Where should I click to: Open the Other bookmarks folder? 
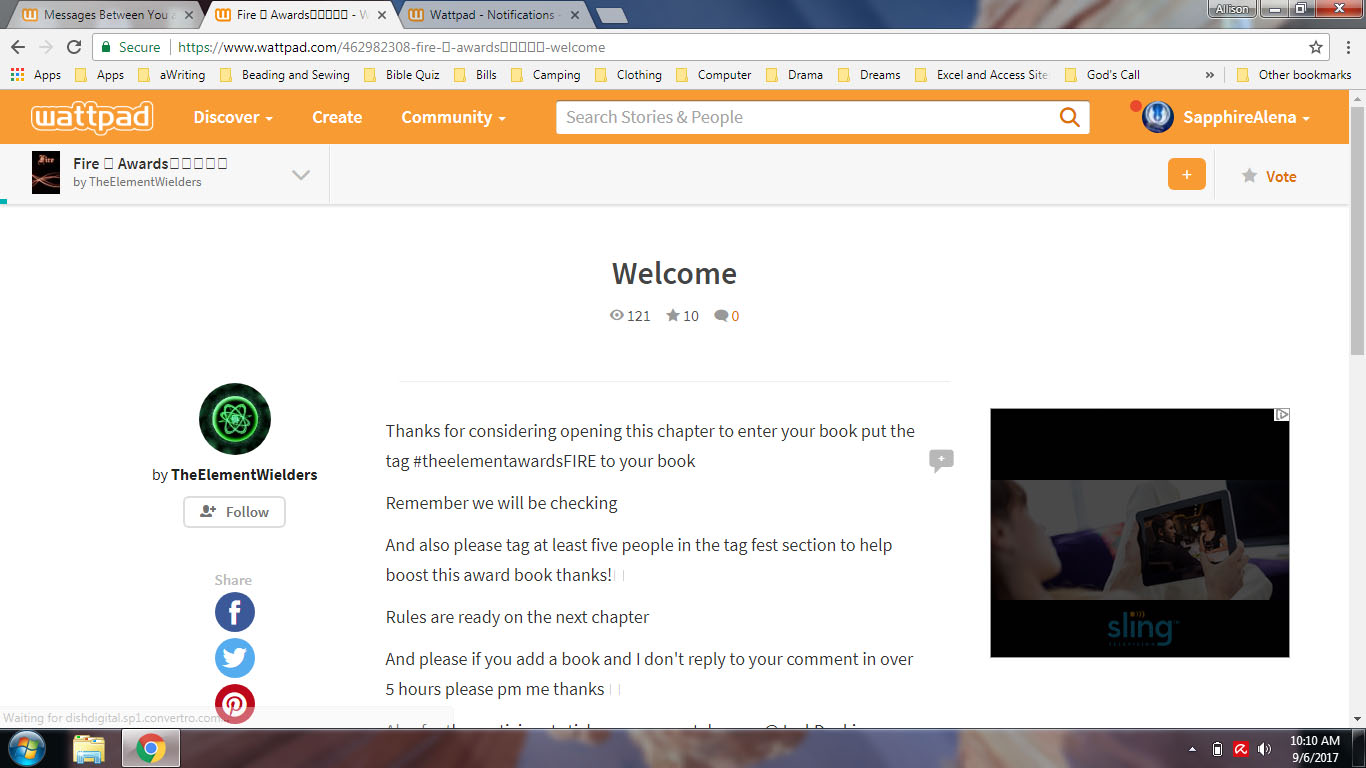pos(1294,75)
